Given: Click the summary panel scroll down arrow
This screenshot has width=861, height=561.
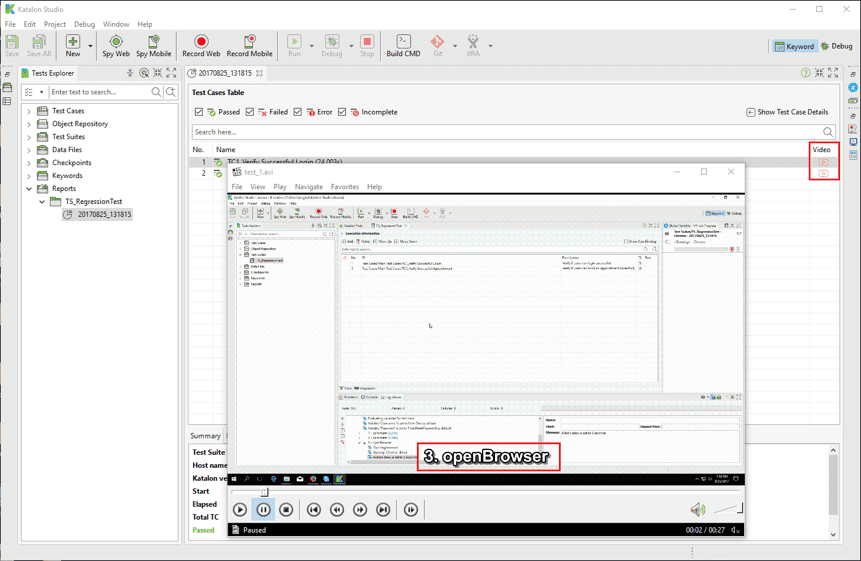Looking at the screenshot, I should tap(834, 534).
